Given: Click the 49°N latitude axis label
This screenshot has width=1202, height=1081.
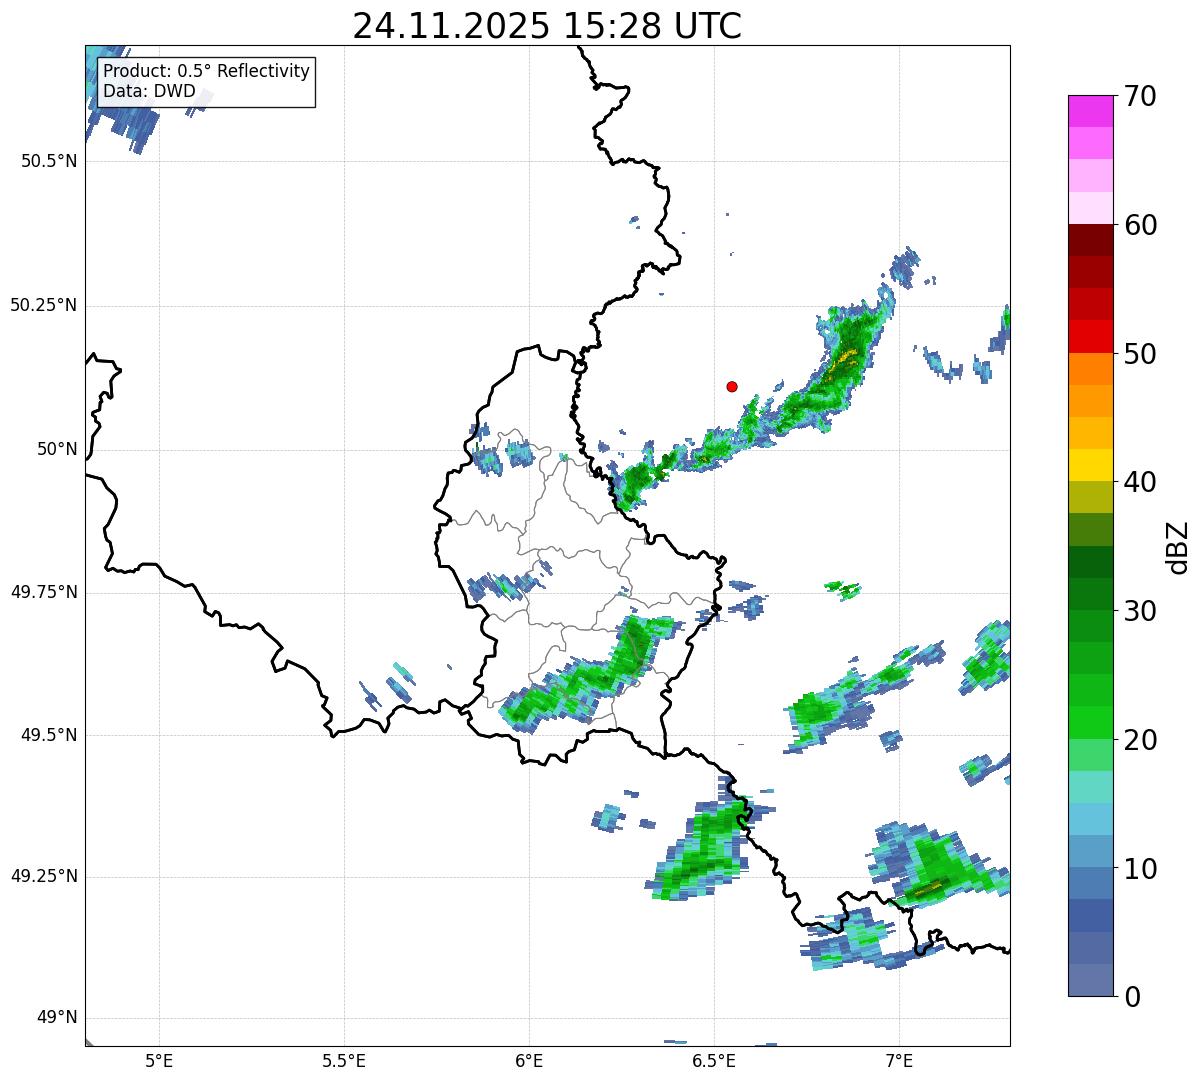Looking at the screenshot, I should tap(56, 1018).
